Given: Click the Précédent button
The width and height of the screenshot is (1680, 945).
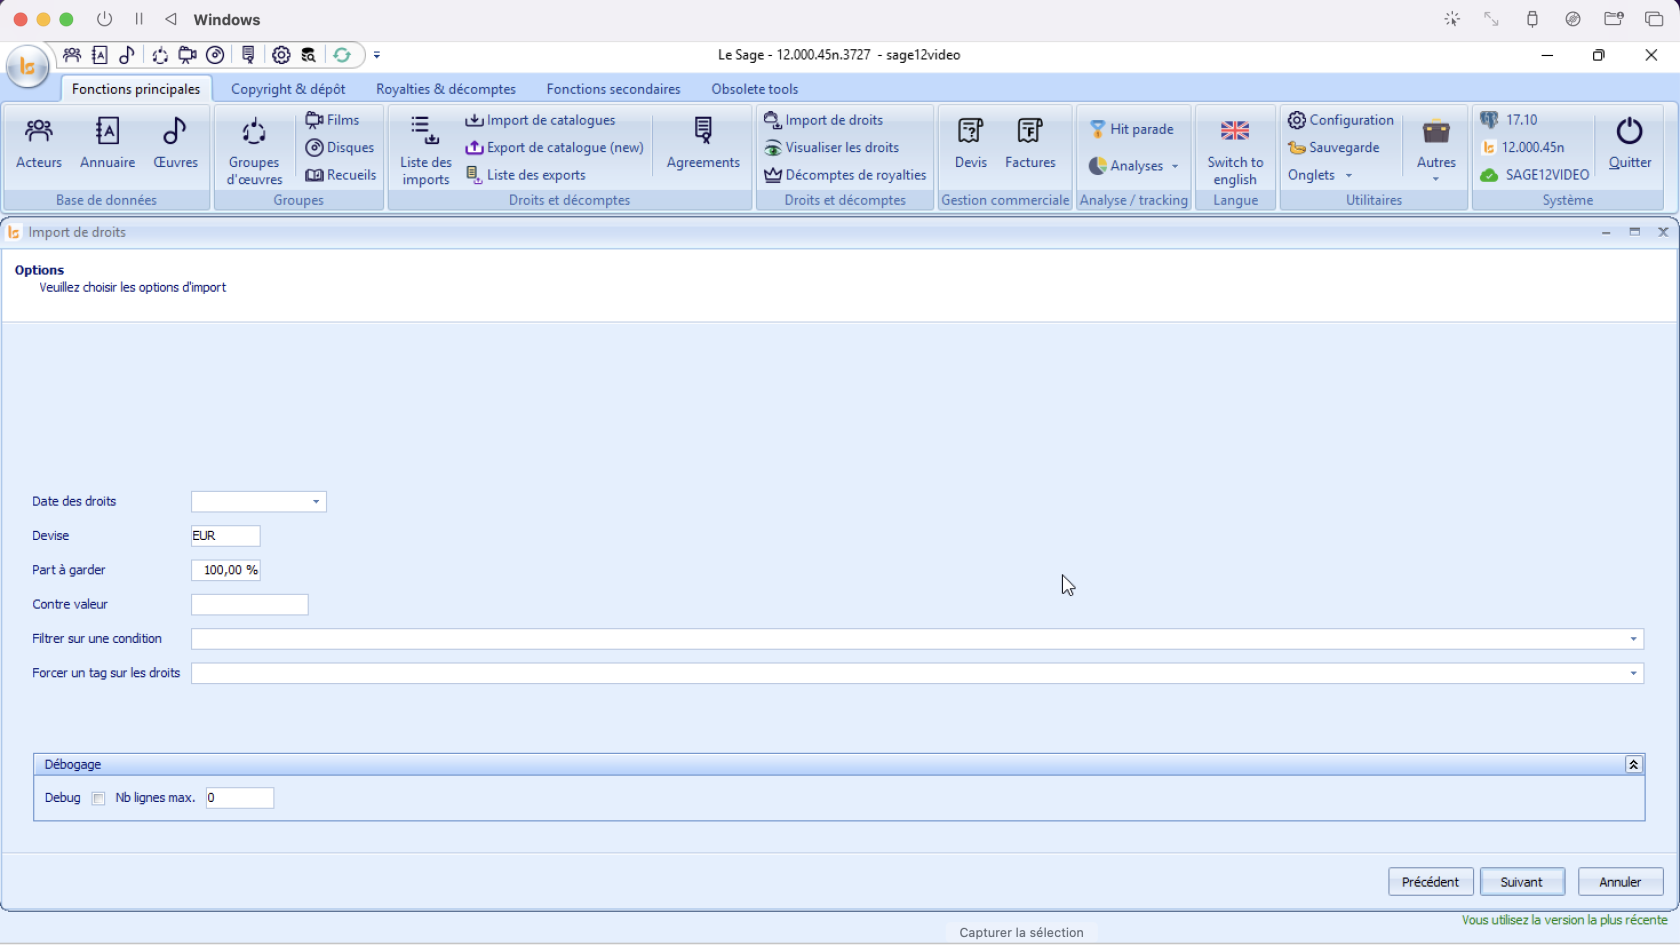Looking at the screenshot, I should tap(1430, 882).
